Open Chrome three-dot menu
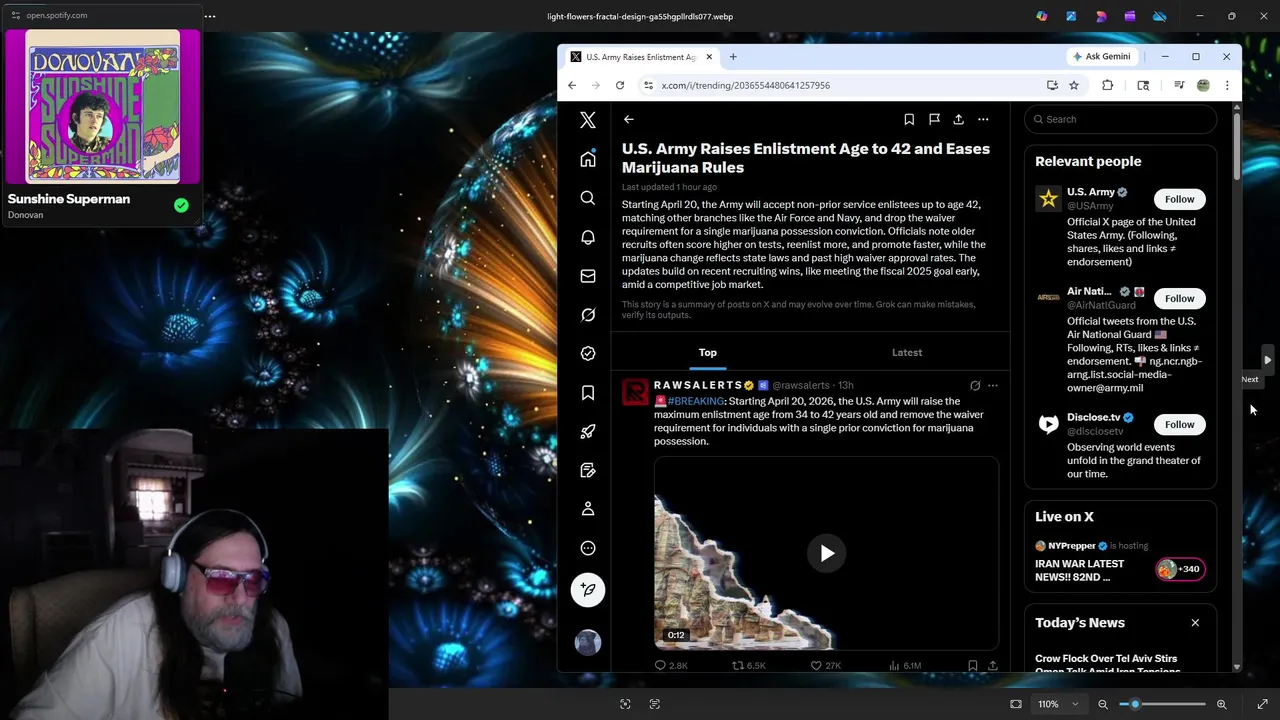This screenshot has width=1280, height=720. pos(1227,85)
